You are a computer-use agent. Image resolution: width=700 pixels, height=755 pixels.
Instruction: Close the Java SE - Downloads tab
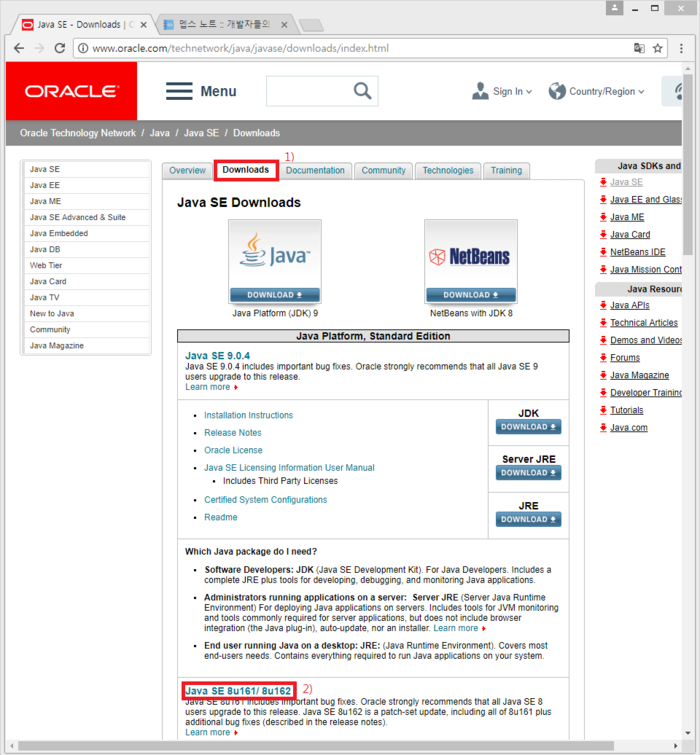click(x=143, y=25)
